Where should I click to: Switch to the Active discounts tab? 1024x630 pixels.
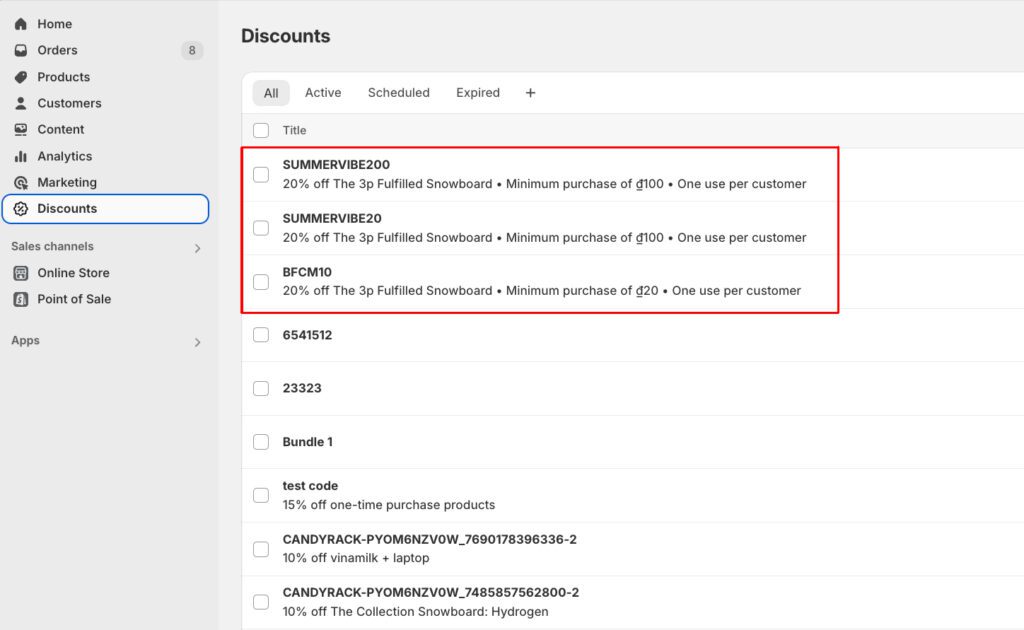(x=323, y=93)
